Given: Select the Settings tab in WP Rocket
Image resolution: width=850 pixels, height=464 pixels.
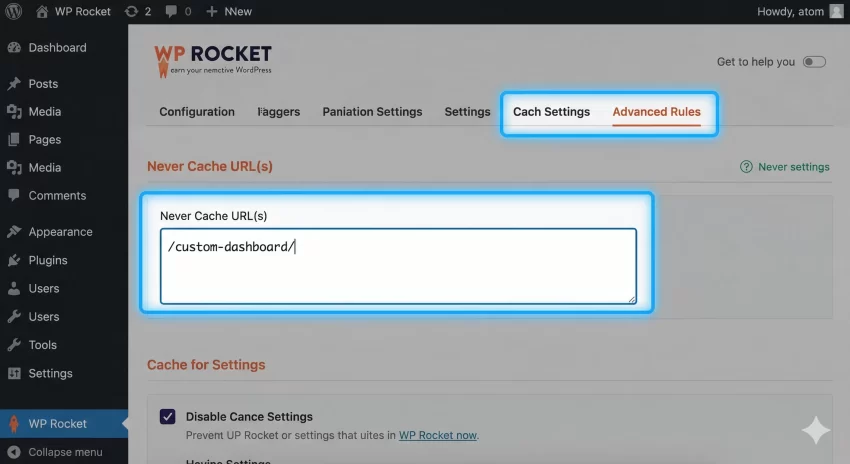Looking at the screenshot, I should tap(467, 112).
